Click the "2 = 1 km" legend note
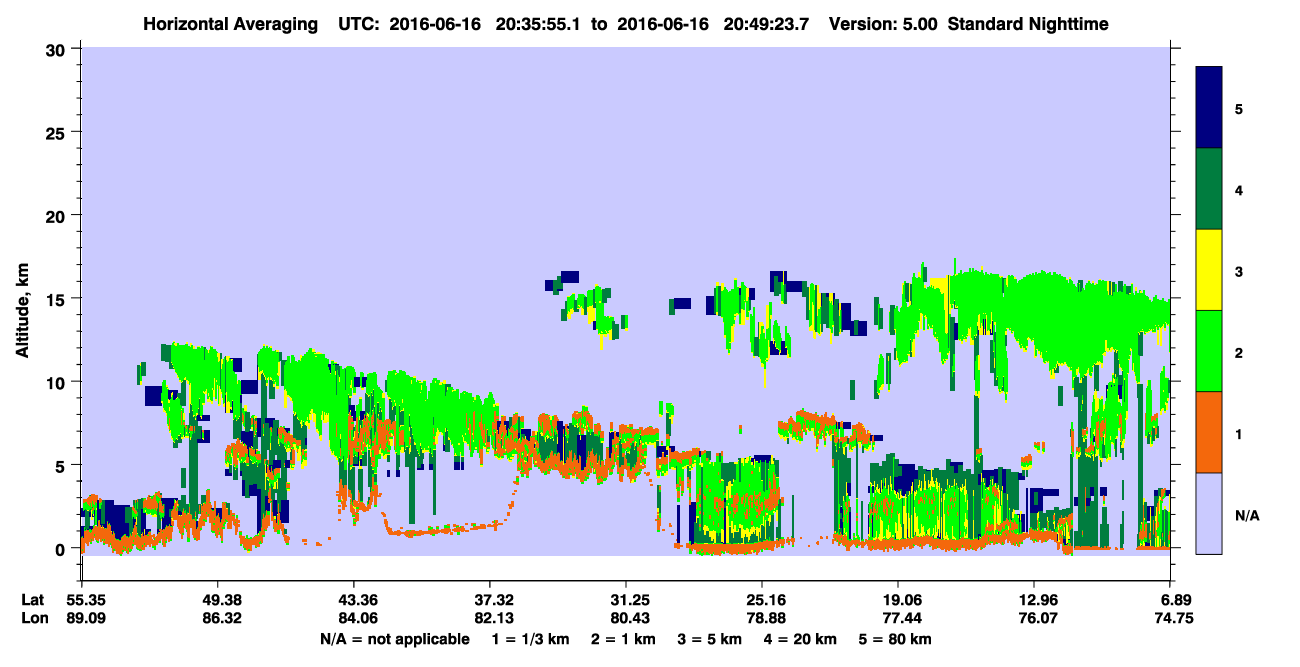The width and height of the screenshot is (1300, 667). (624, 638)
